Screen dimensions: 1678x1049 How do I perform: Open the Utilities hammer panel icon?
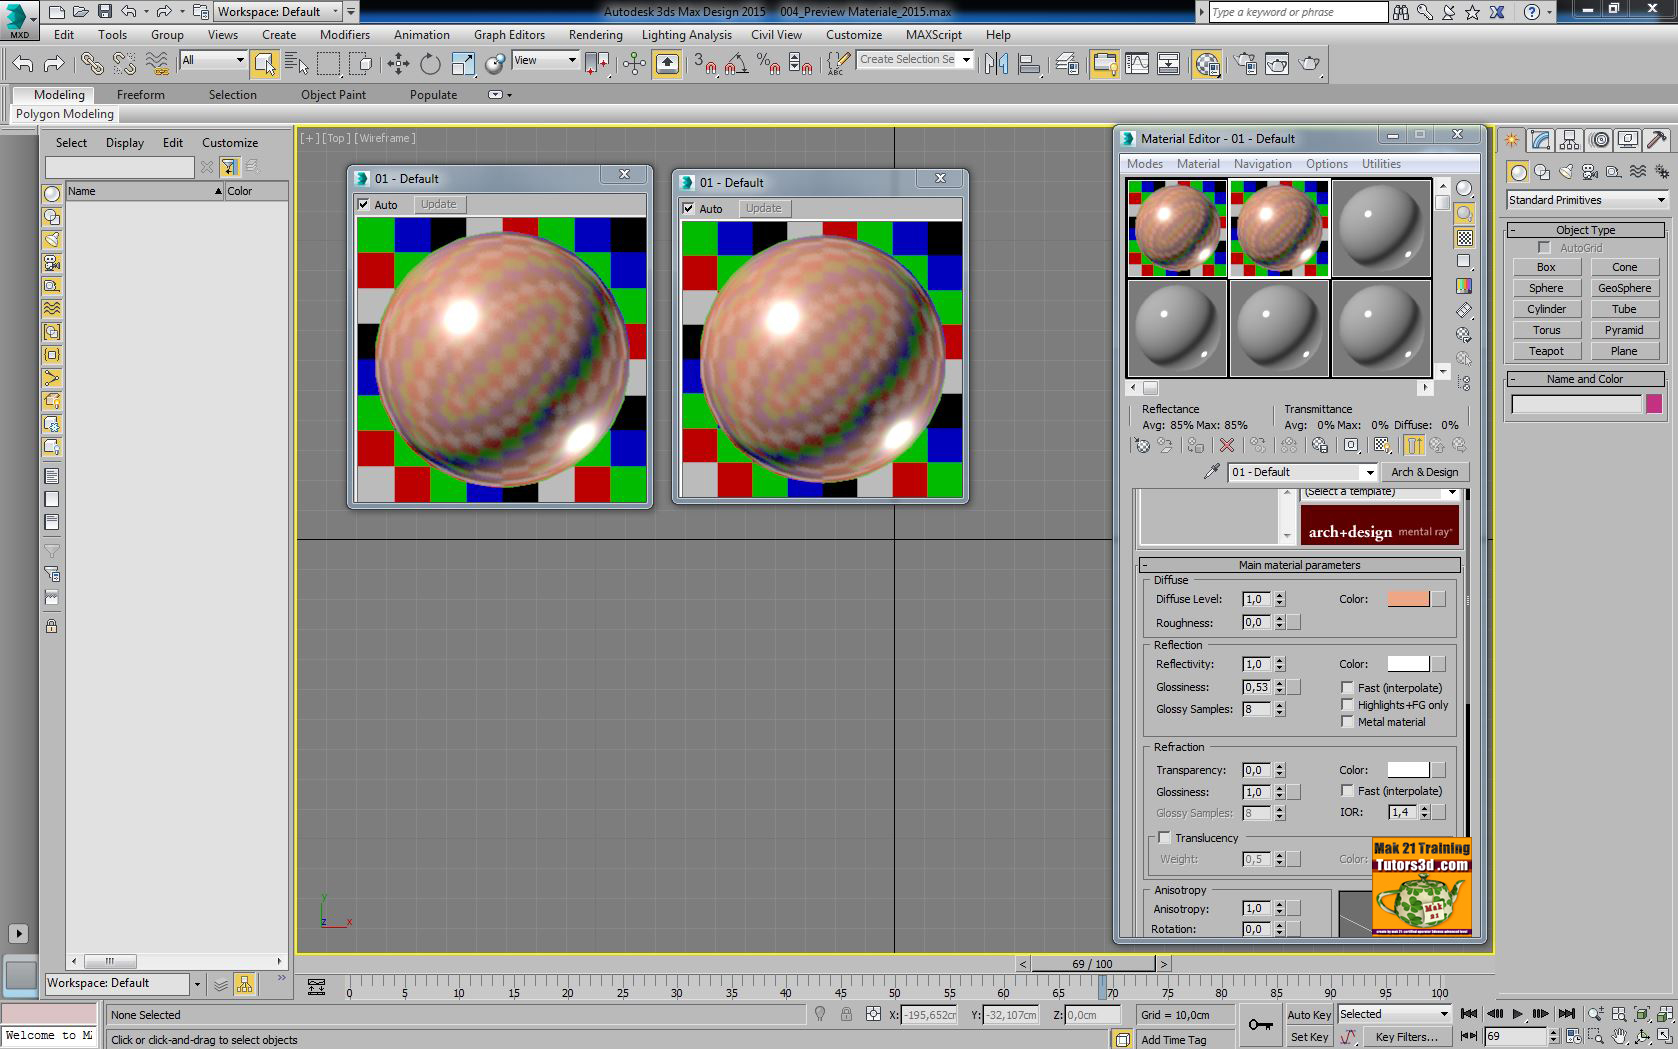click(x=1657, y=140)
